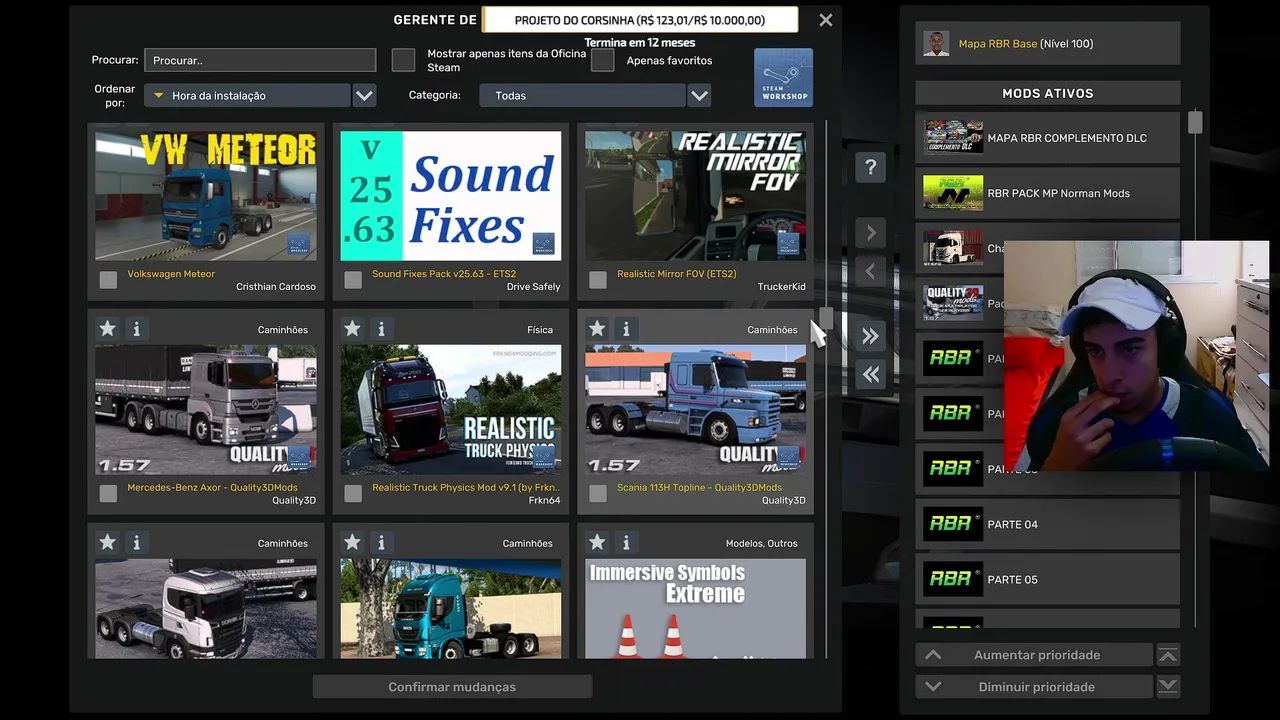Click the Mapa RBR Base profile avatar
This screenshot has height=720, width=1280.
[x=936, y=44]
